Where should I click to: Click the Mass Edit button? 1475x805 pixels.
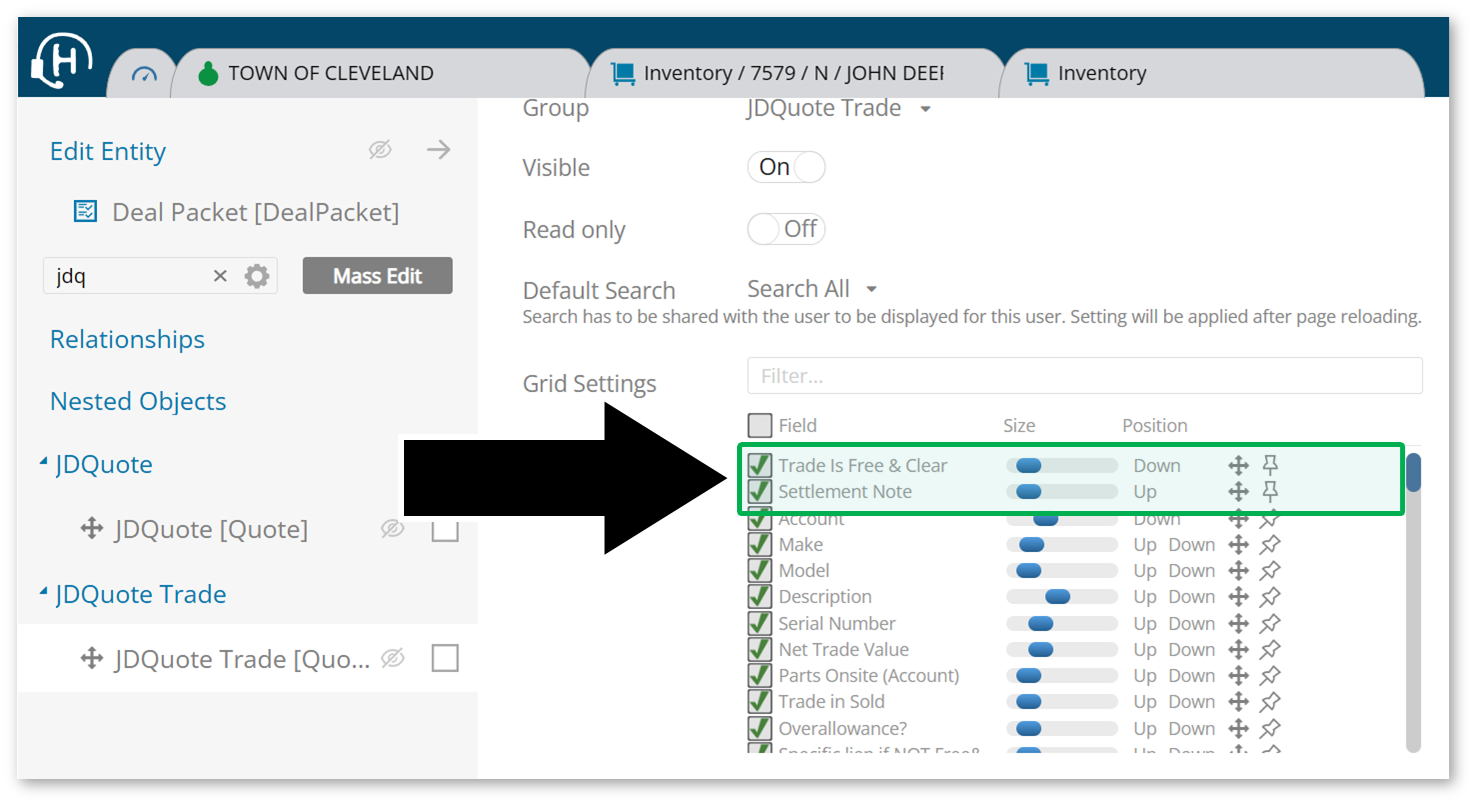pos(377,276)
